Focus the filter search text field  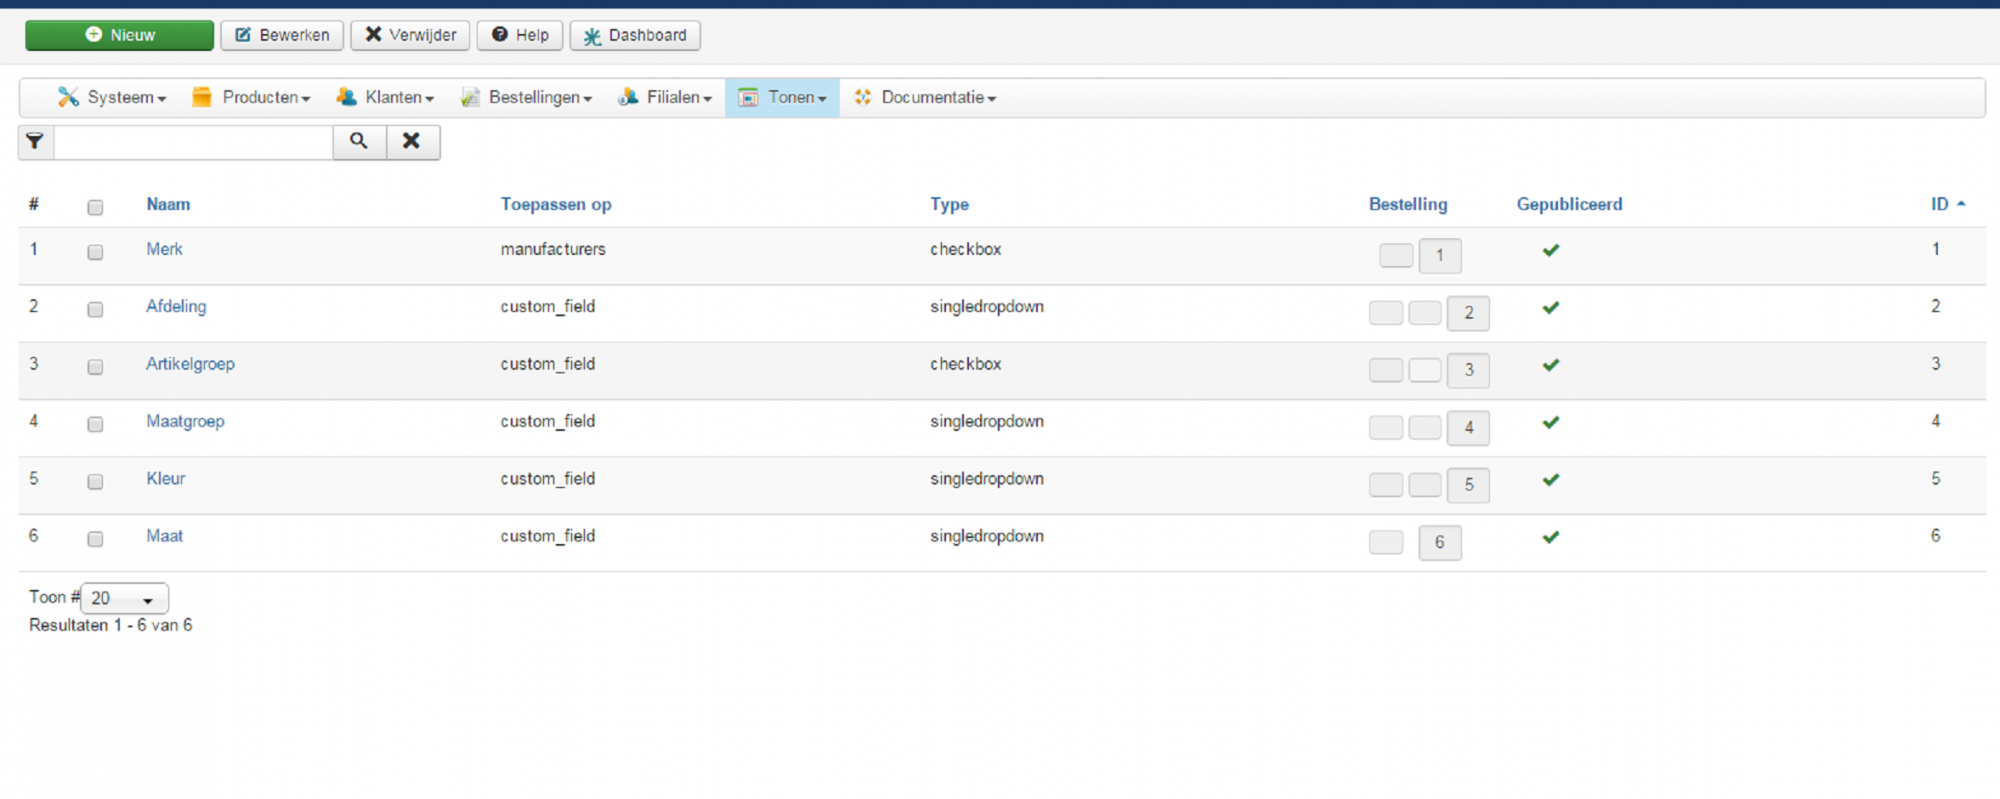tap(193, 142)
